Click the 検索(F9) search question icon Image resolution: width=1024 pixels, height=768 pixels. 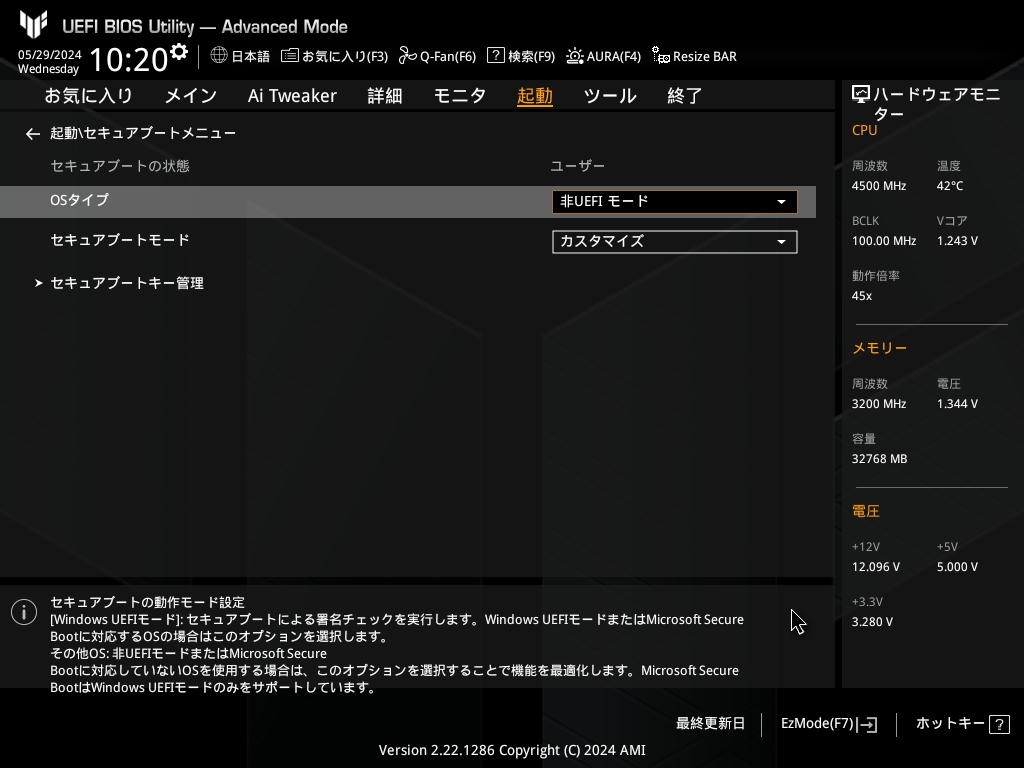(x=496, y=56)
